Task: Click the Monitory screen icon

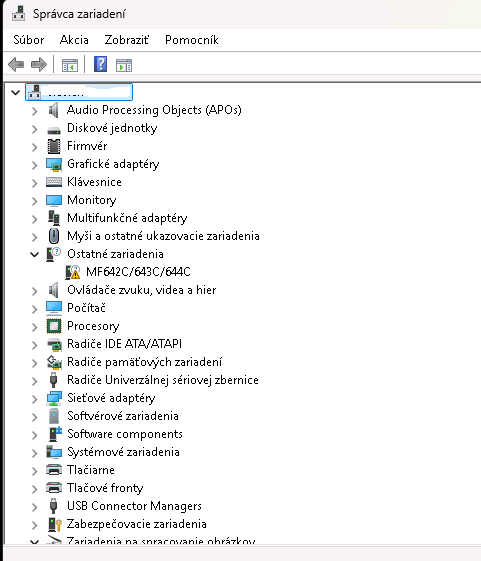Action: pyautogui.click(x=54, y=200)
